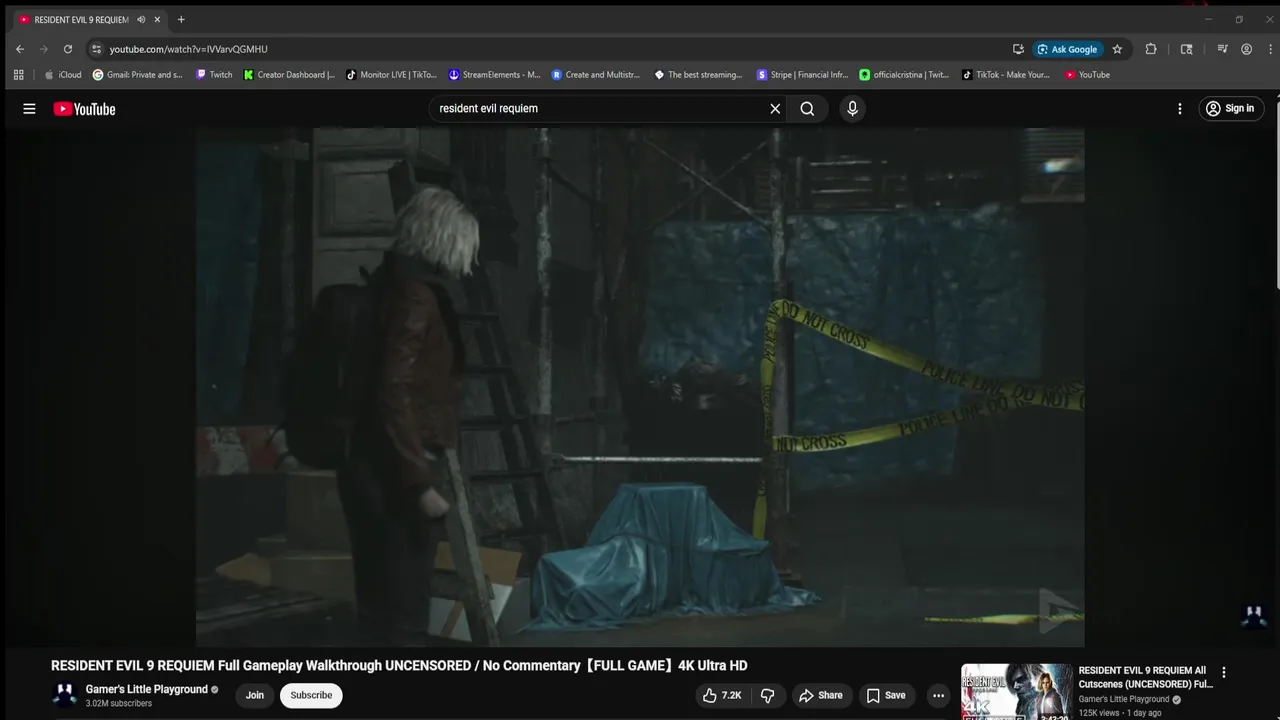Open options for the All Cutscenes recommendation

(1223, 673)
